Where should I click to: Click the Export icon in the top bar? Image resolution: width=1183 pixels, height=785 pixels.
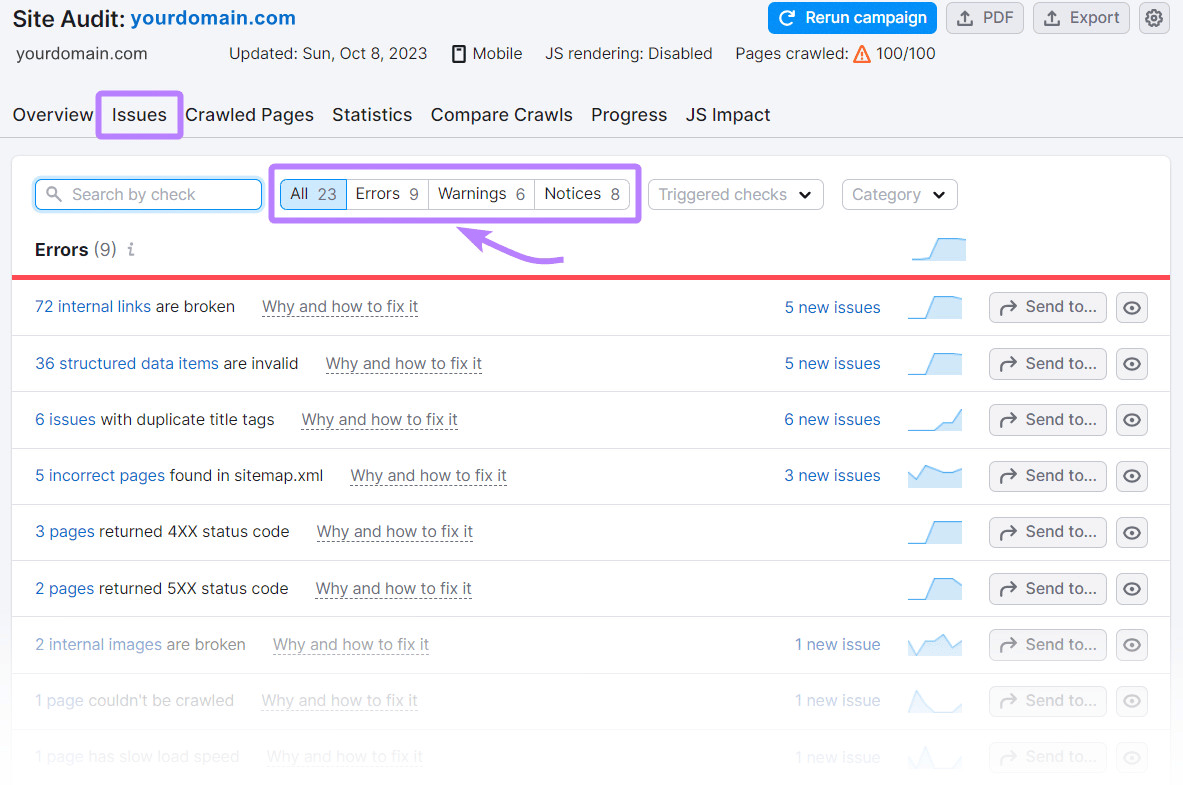(x=1081, y=18)
